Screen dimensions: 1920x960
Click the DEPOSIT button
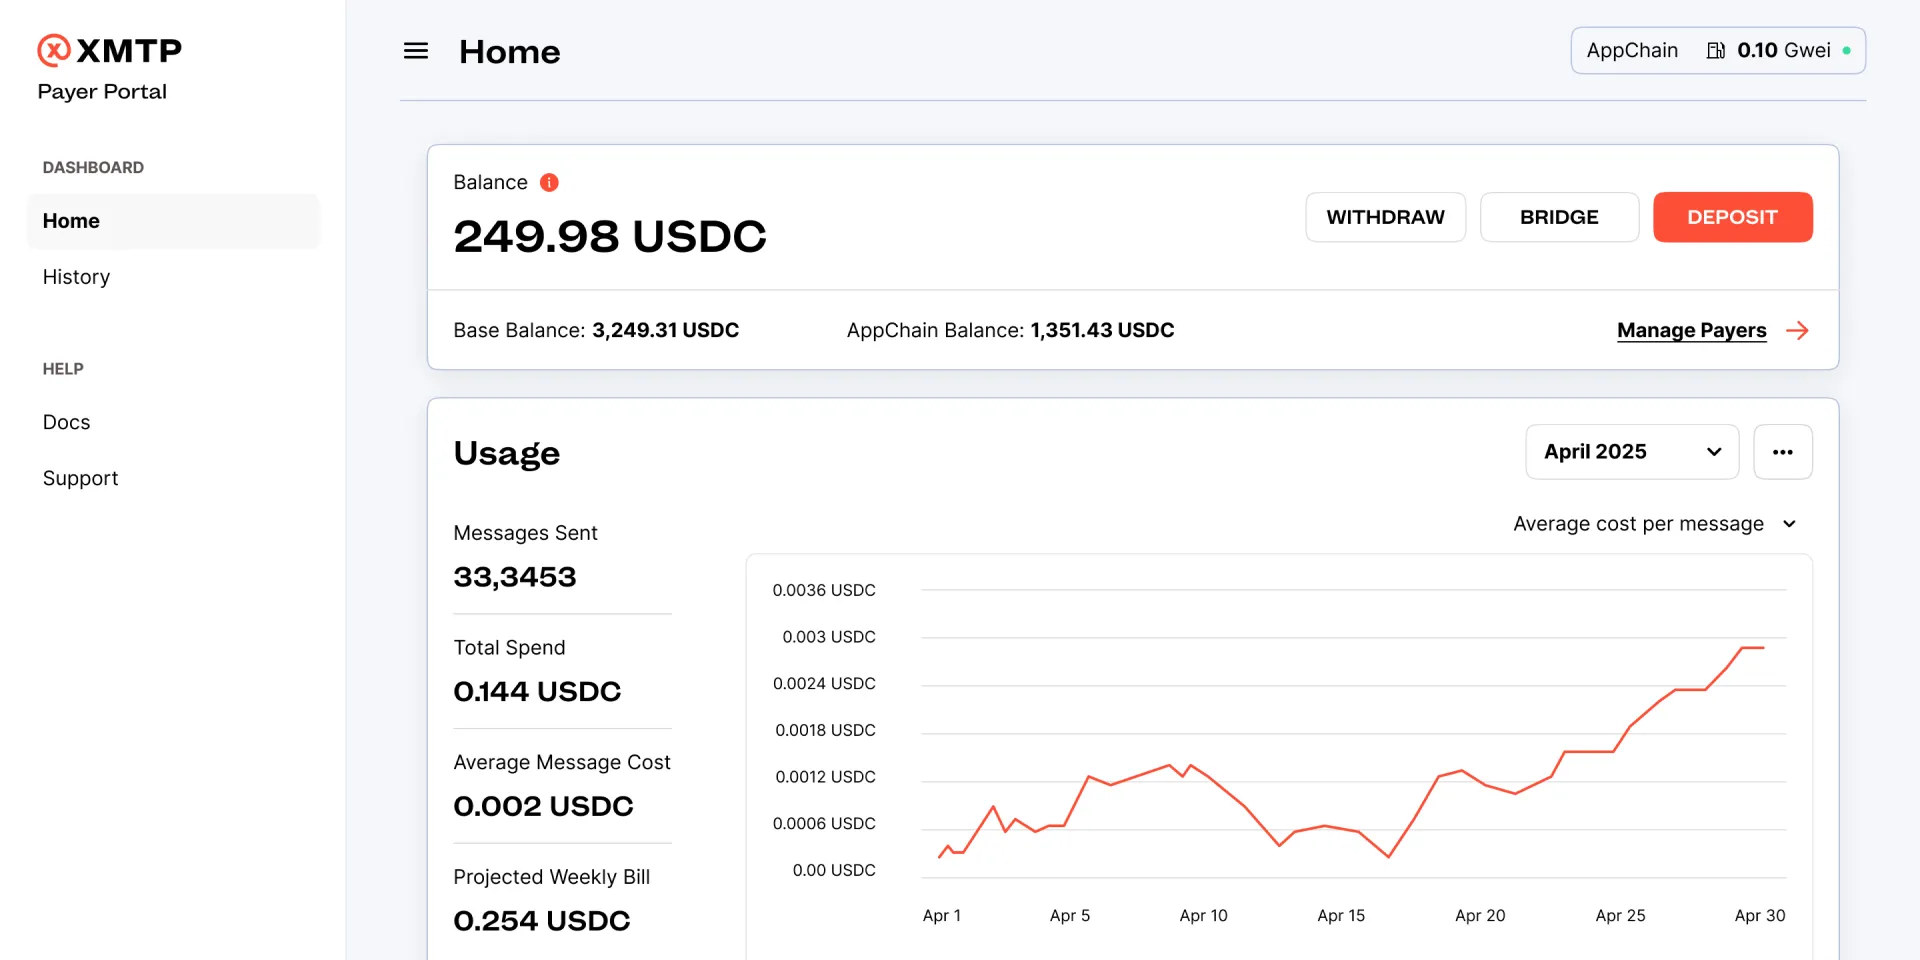coord(1732,217)
